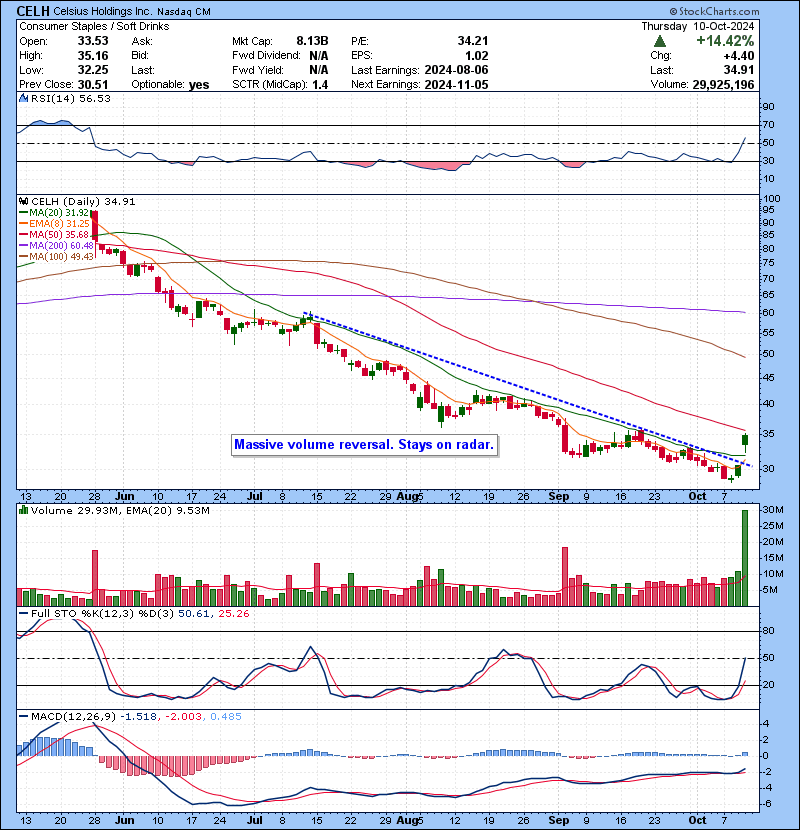The width and height of the screenshot is (800, 830).
Task: Click the MACD histogram value 0.485
Action: coord(226,717)
